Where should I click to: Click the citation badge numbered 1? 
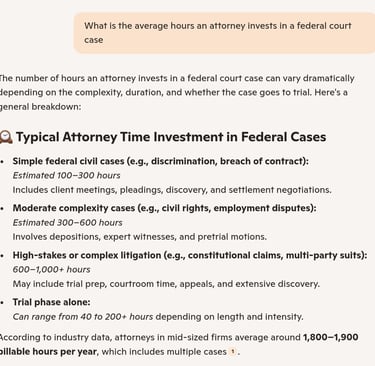tap(233, 351)
